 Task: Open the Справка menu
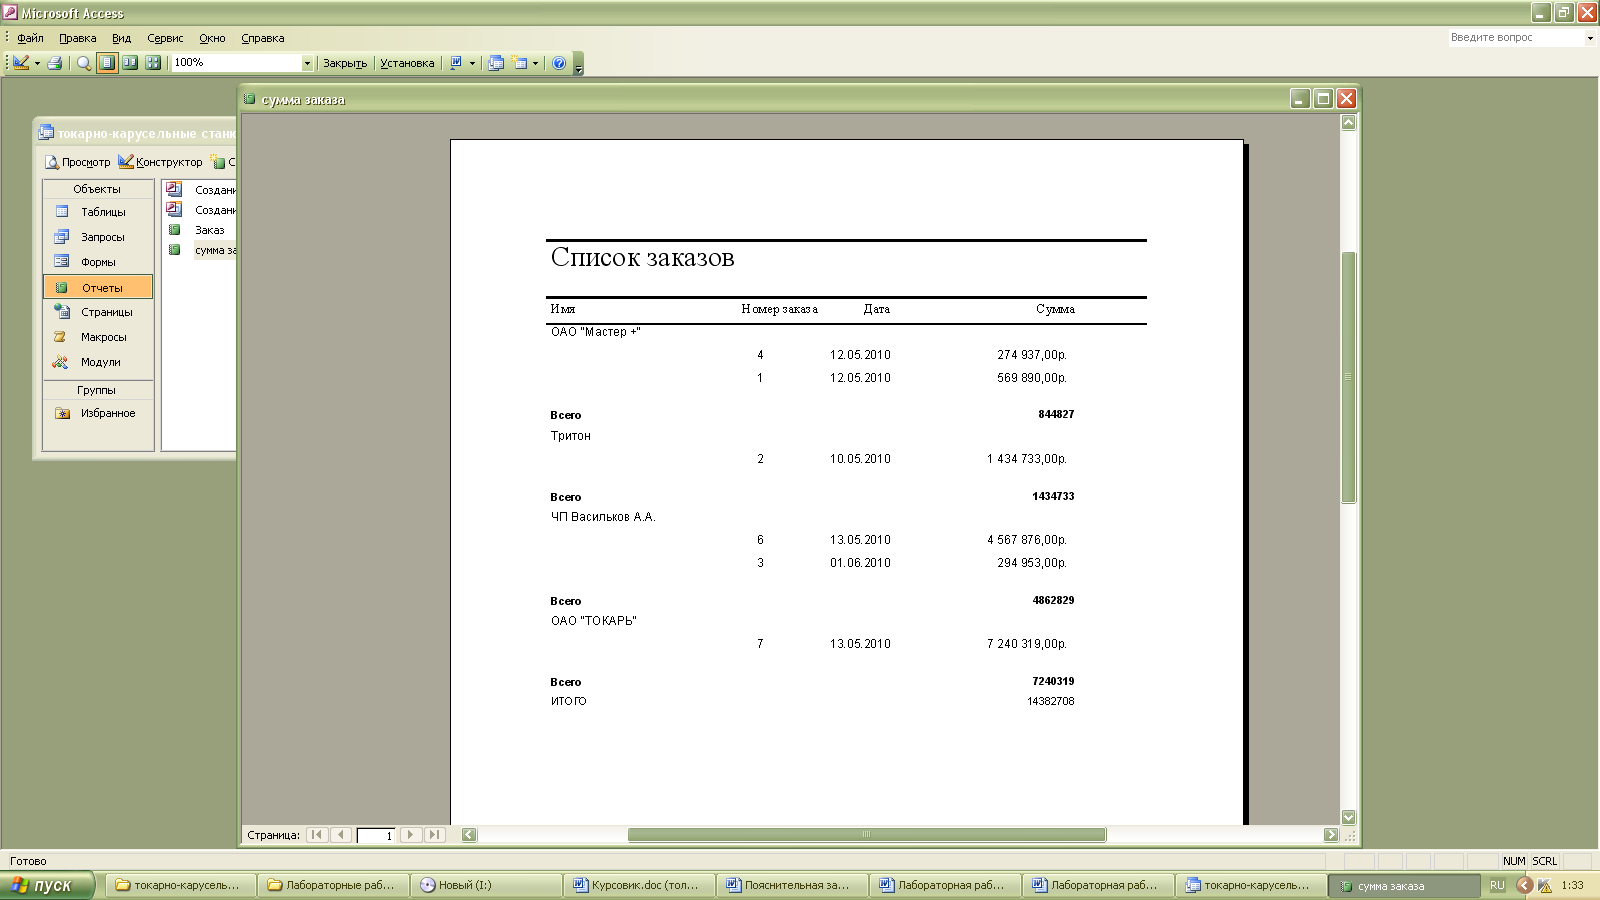[262, 38]
